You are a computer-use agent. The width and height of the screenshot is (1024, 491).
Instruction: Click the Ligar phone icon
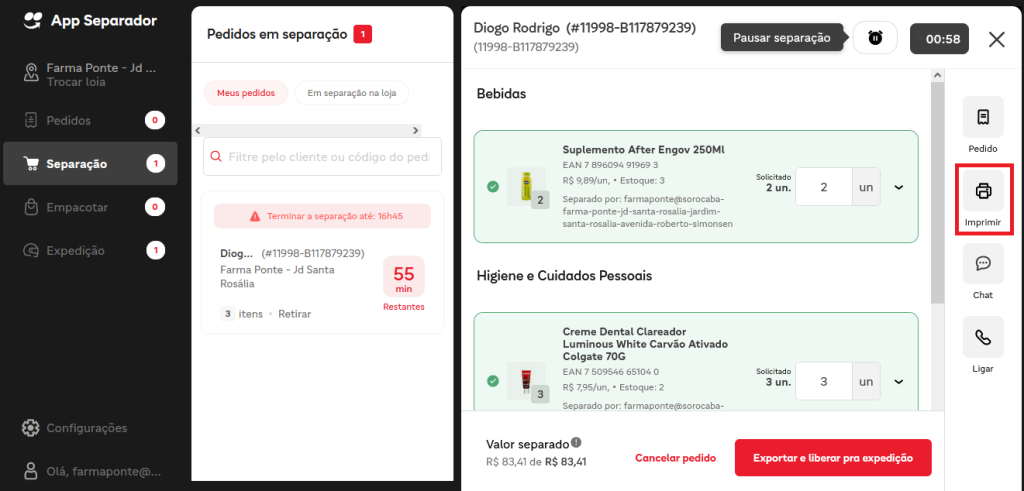(983, 337)
